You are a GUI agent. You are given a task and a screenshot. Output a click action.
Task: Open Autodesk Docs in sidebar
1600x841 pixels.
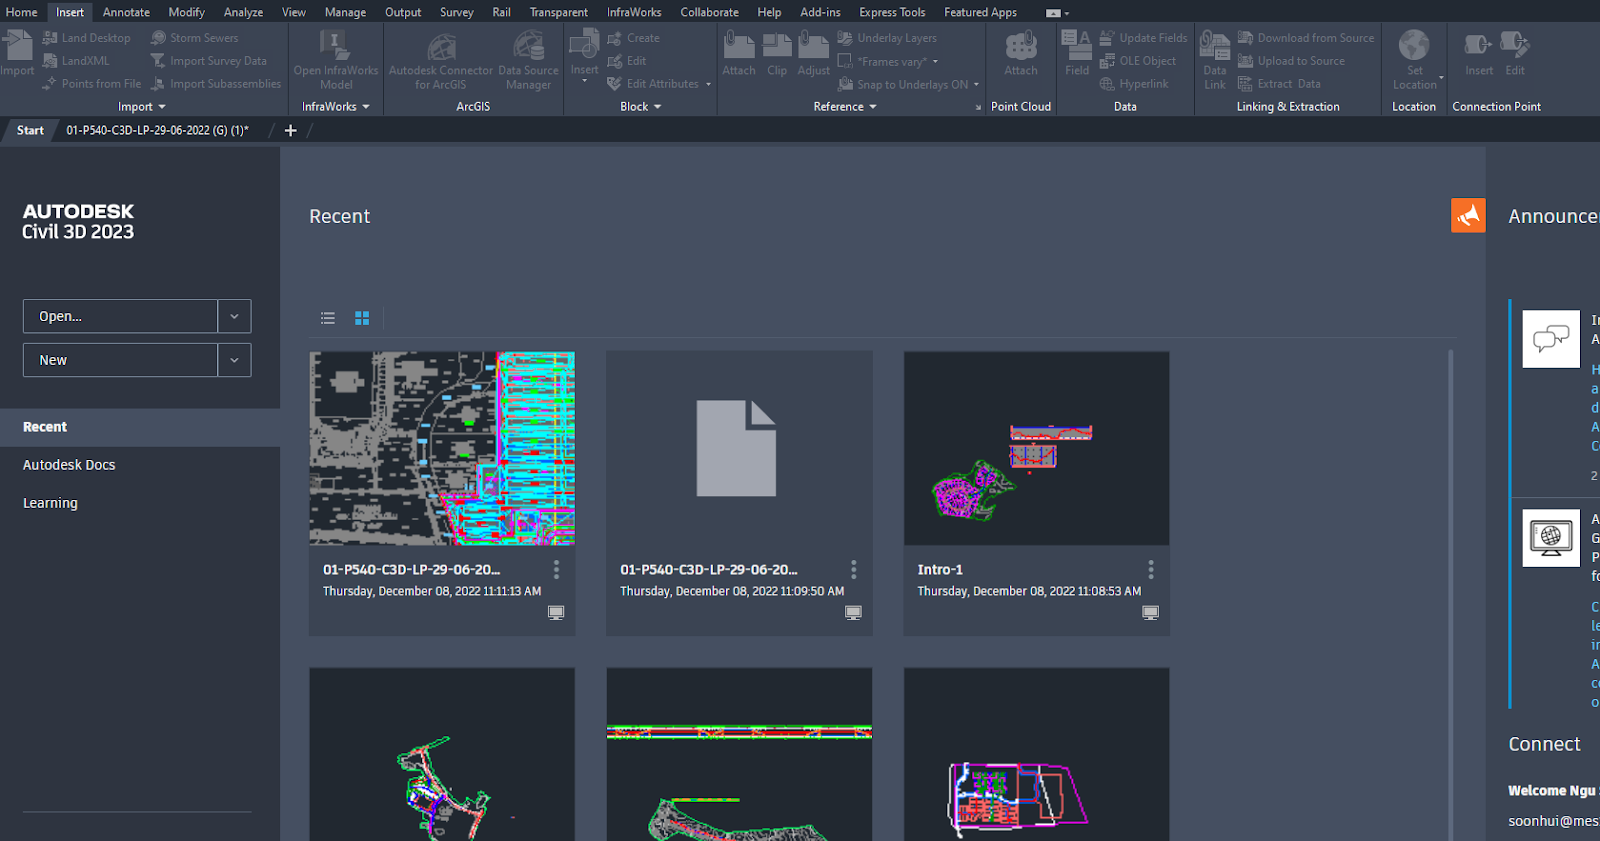coord(69,465)
